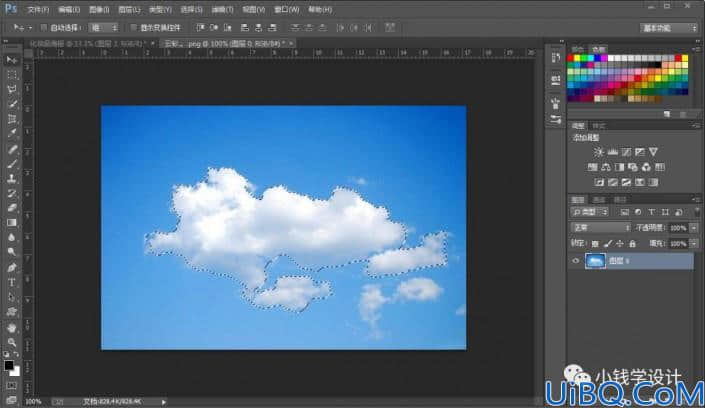Select the Path Selection tool
Screen dimensions: 705x408
(x=12, y=297)
